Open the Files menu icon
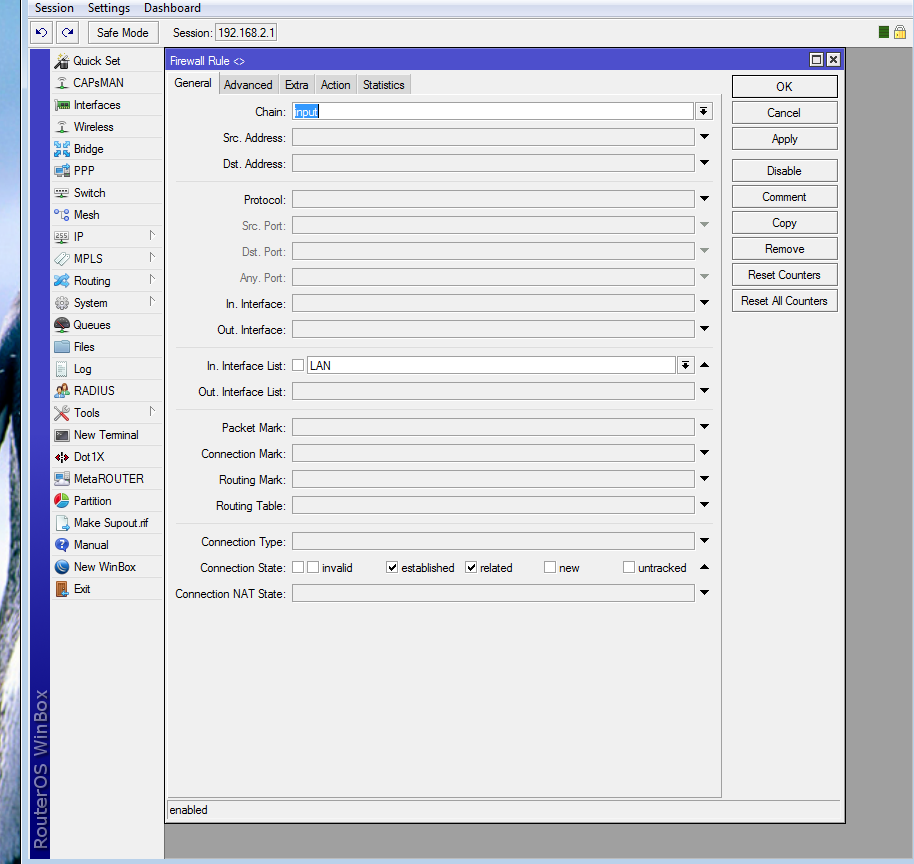The width and height of the screenshot is (914, 864). click(62, 347)
